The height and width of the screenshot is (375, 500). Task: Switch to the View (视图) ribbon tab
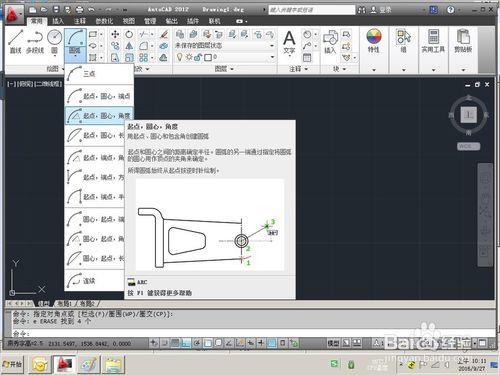[x=128, y=21]
